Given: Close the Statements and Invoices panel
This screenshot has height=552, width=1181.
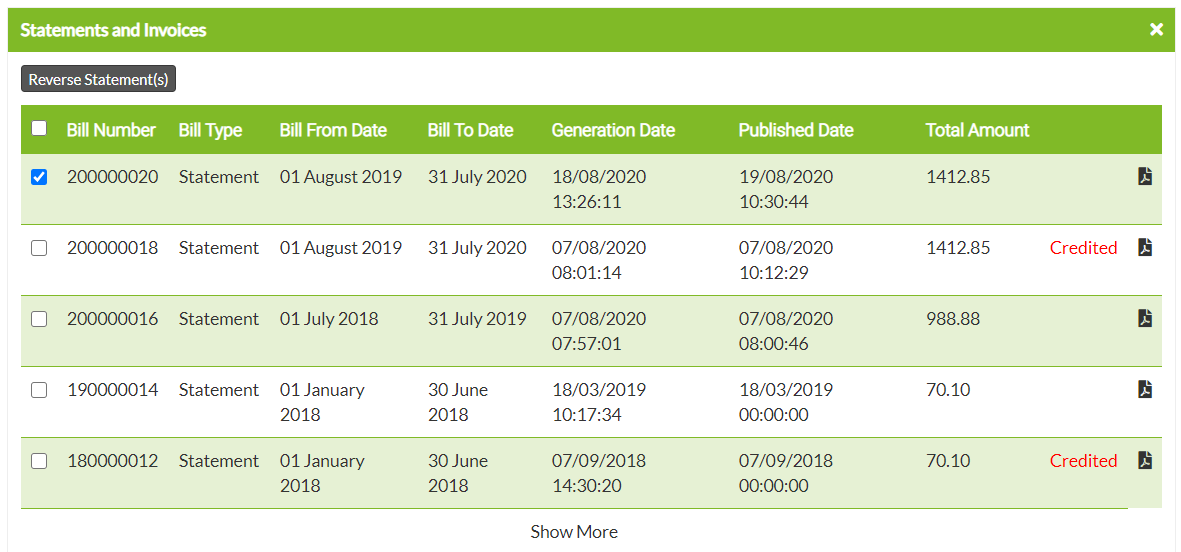Looking at the screenshot, I should pos(1156,30).
